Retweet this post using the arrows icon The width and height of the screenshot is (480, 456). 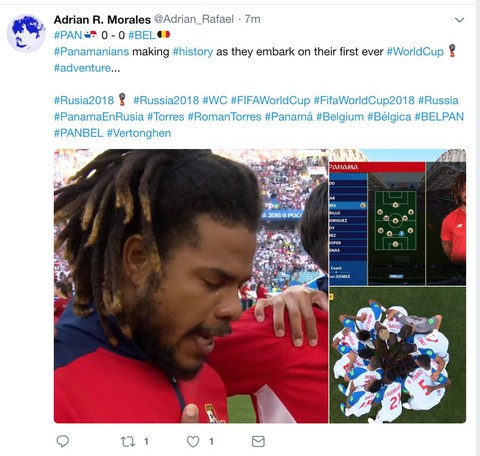pos(128,442)
